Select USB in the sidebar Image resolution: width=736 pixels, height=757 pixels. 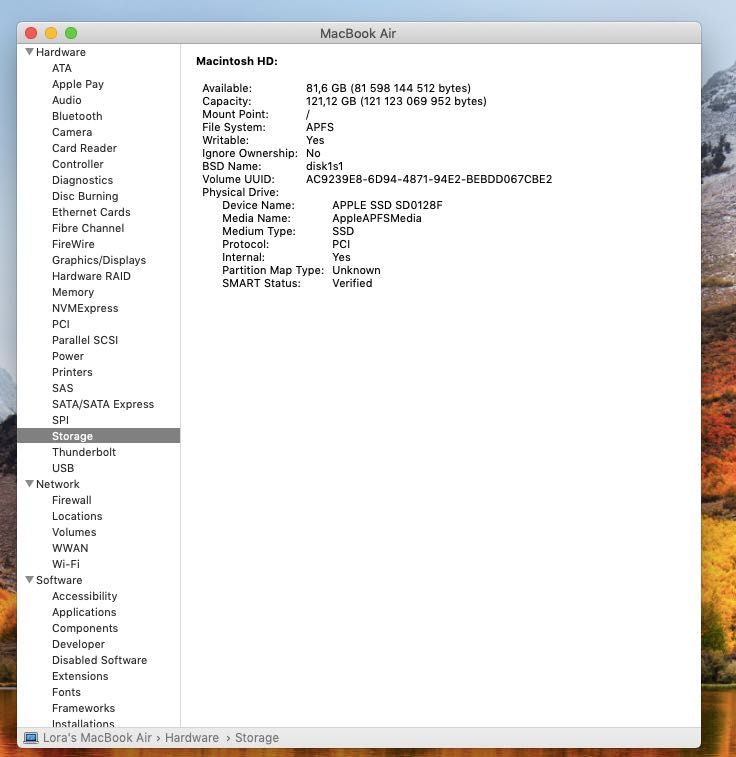coord(63,468)
